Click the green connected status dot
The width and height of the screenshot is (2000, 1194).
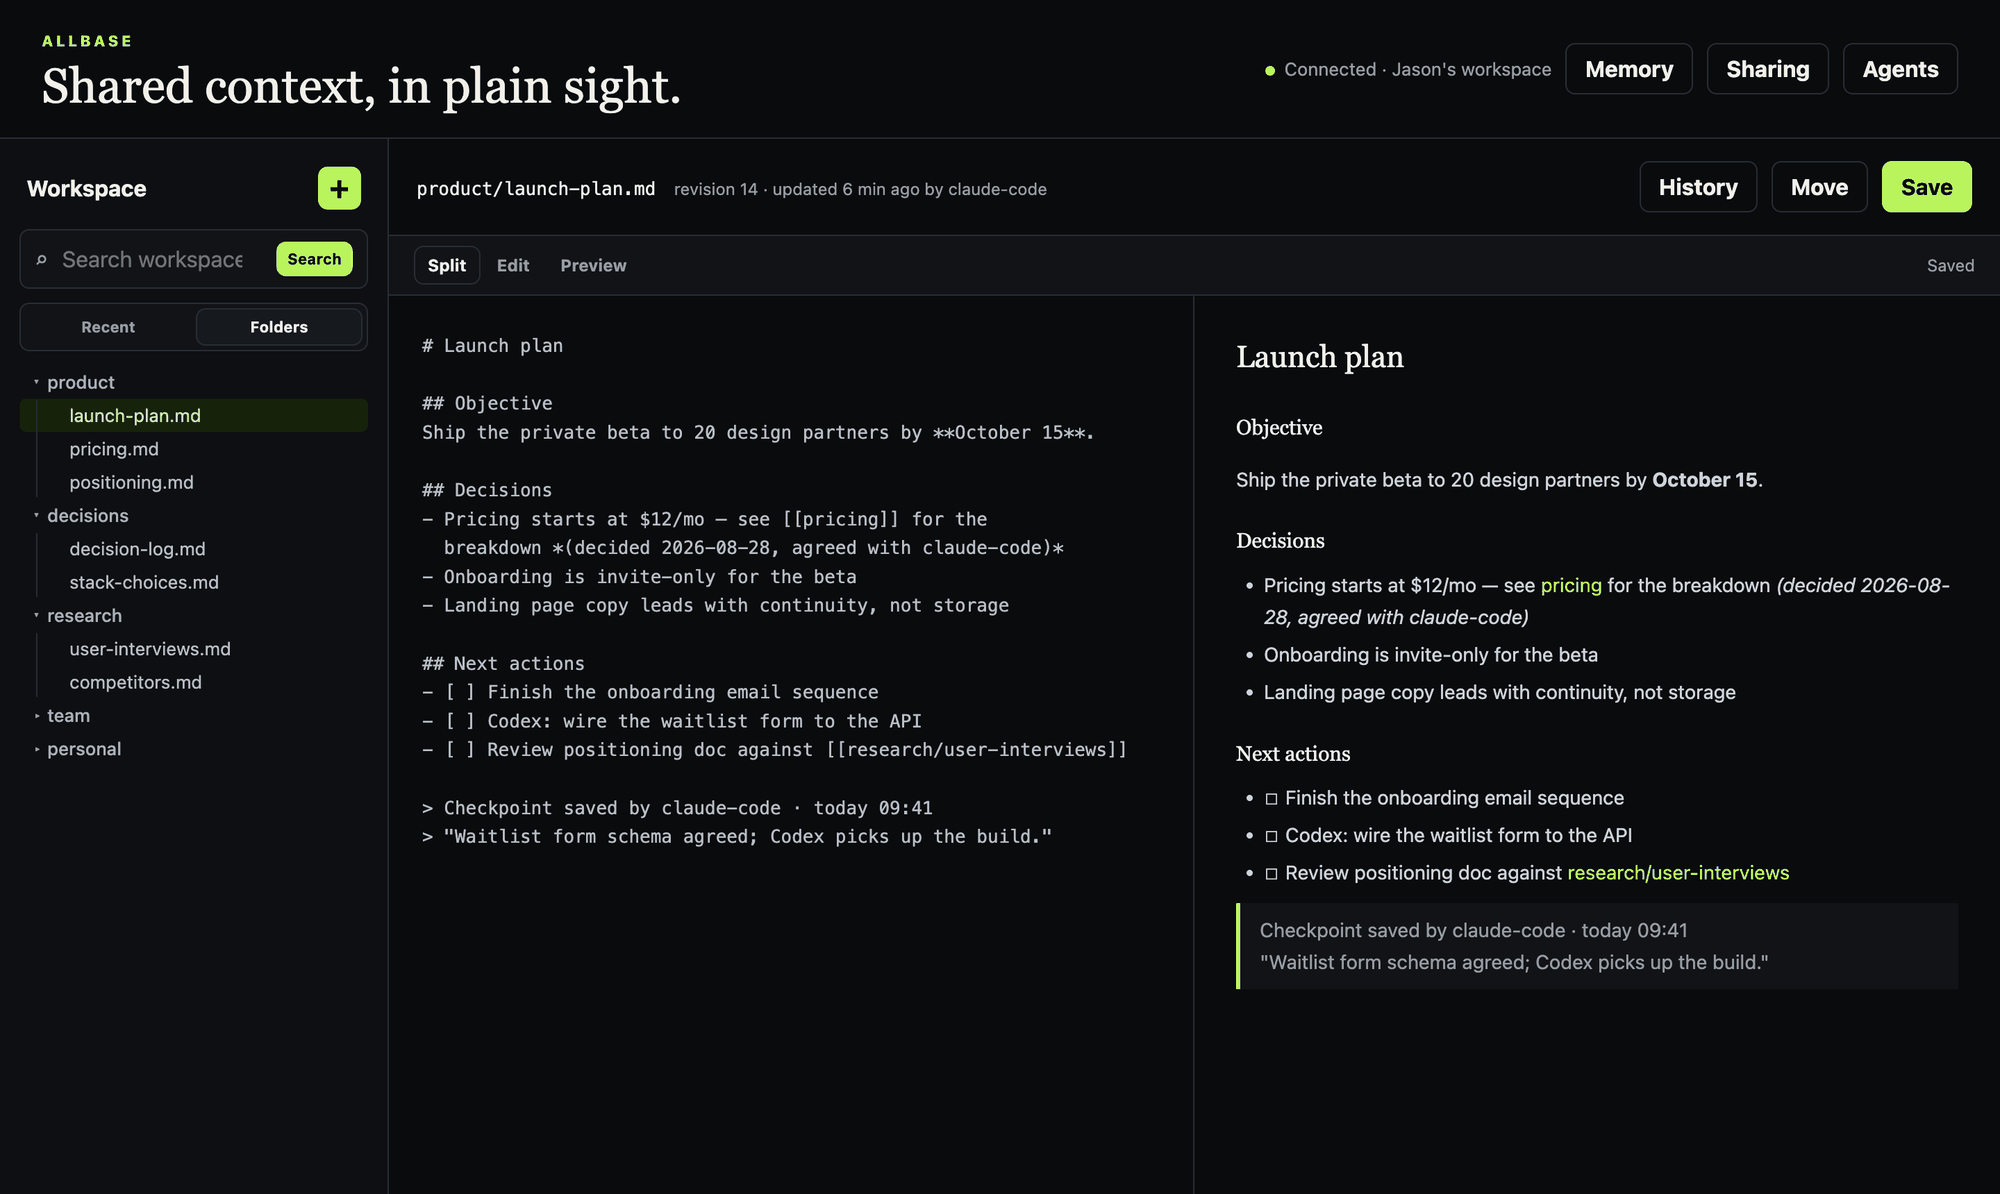(1270, 70)
